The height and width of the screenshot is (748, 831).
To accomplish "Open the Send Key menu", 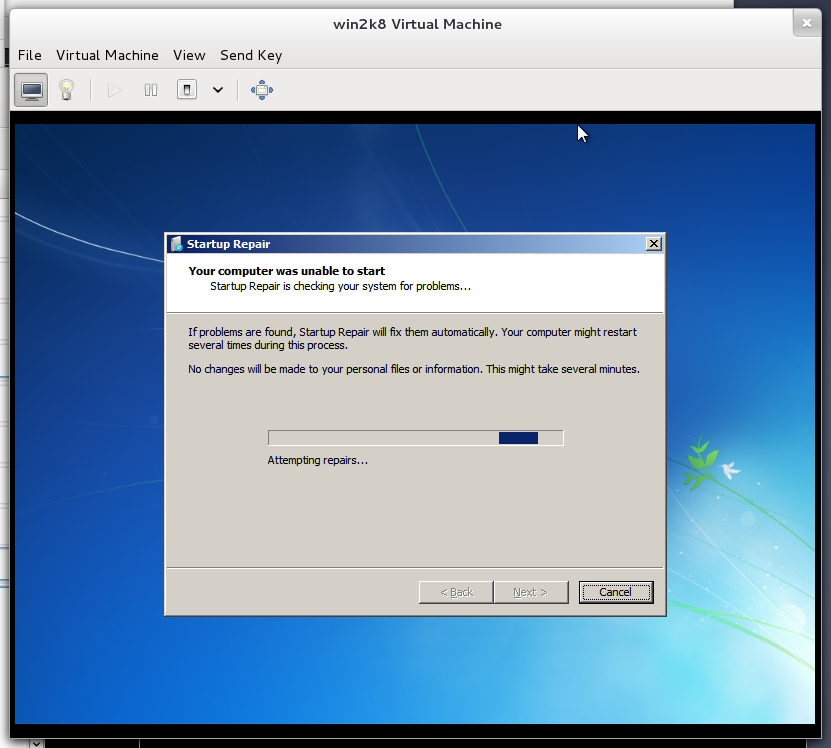I will click(x=251, y=55).
